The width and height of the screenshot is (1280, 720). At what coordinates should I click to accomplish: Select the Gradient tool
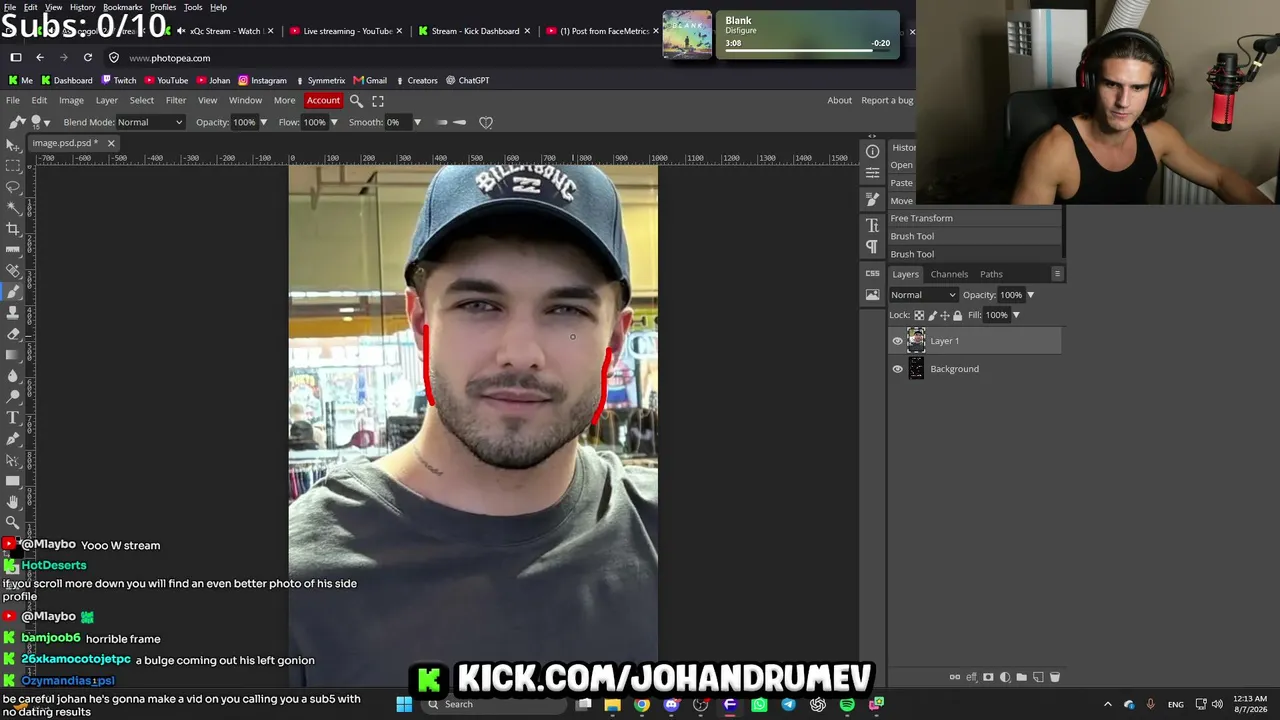click(13, 355)
